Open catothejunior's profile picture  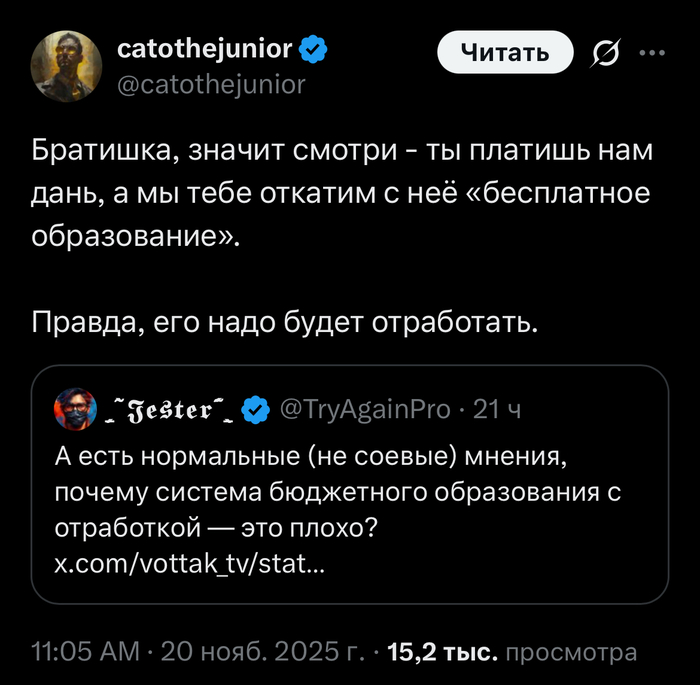coord(67,66)
